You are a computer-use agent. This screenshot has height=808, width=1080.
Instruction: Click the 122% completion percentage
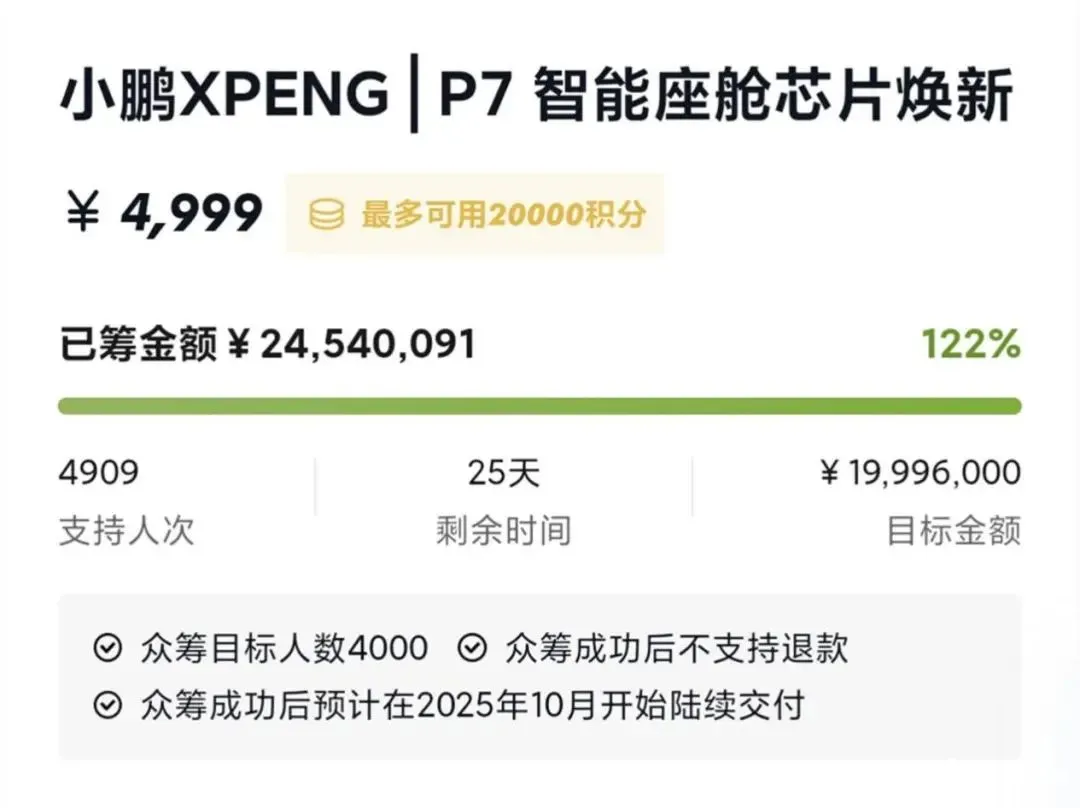(x=970, y=345)
